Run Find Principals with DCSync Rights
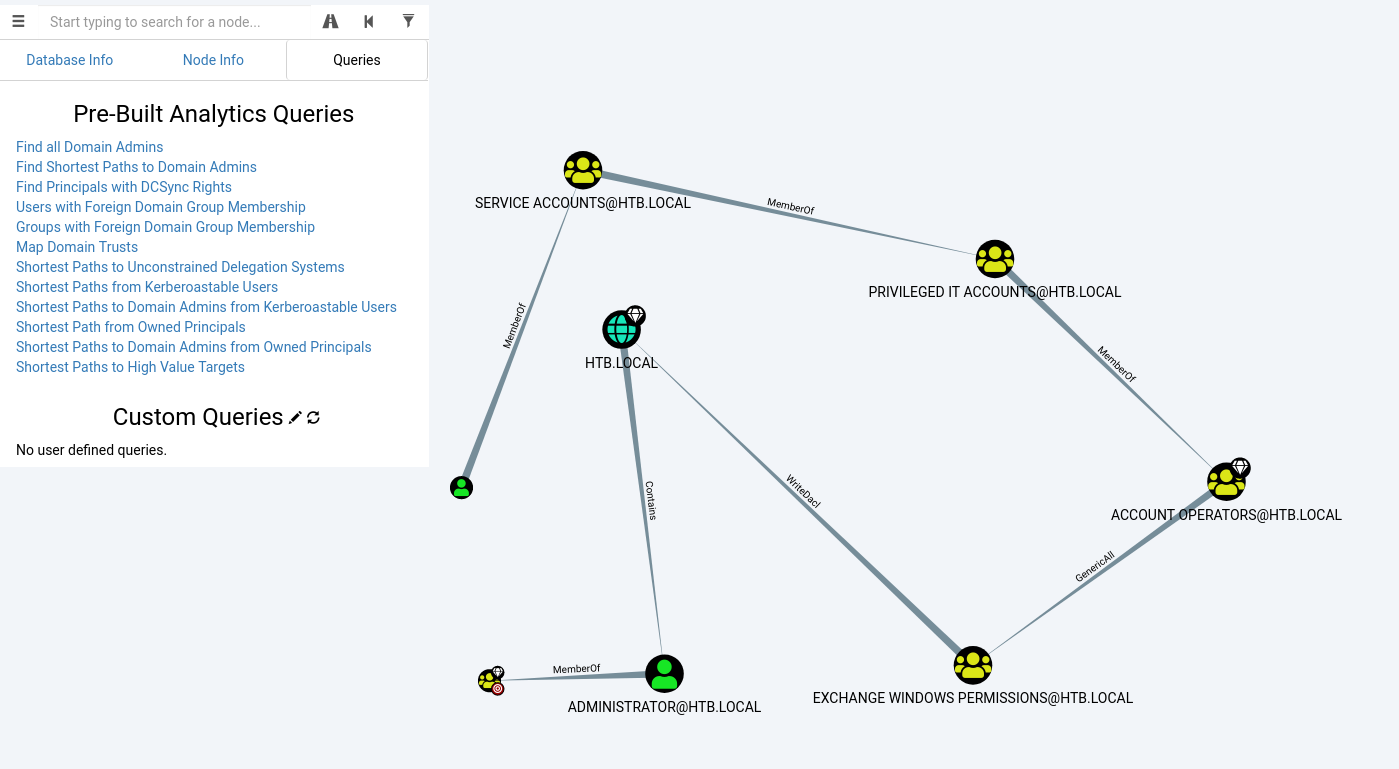 [x=123, y=187]
